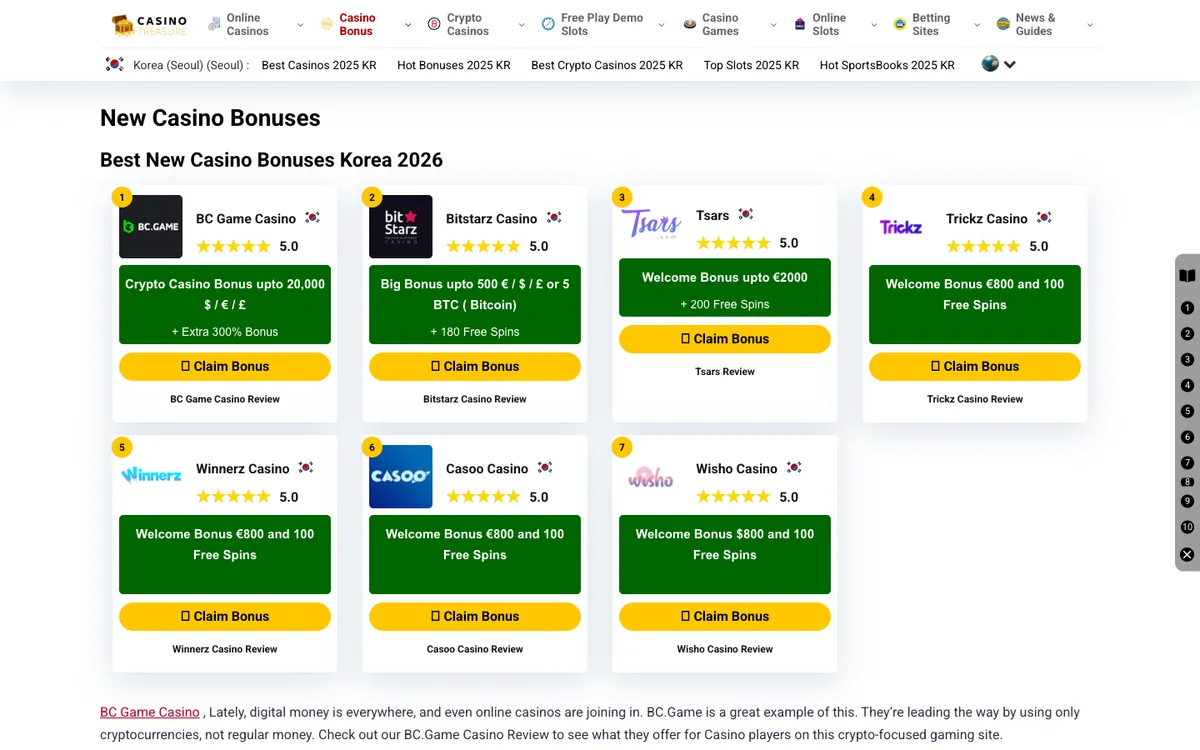This screenshot has width=1200, height=750.
Task: Expand the Betting Sites menu arrow
Action: (x=977, y=25)
